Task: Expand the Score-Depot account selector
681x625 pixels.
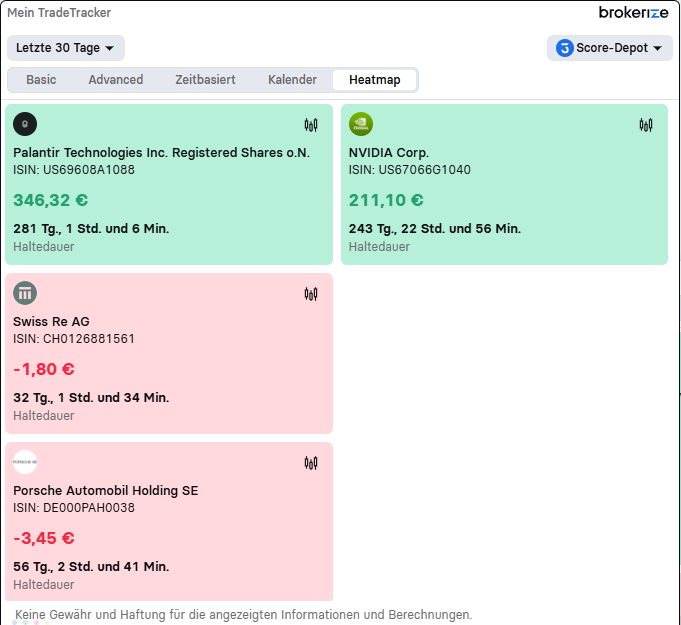Action: click(609, 48)
